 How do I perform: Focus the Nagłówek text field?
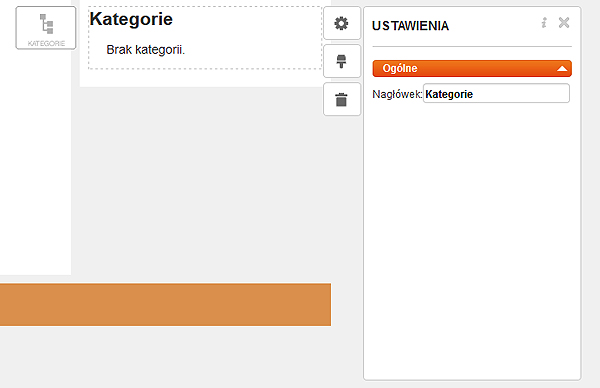(x=496, y=94)
